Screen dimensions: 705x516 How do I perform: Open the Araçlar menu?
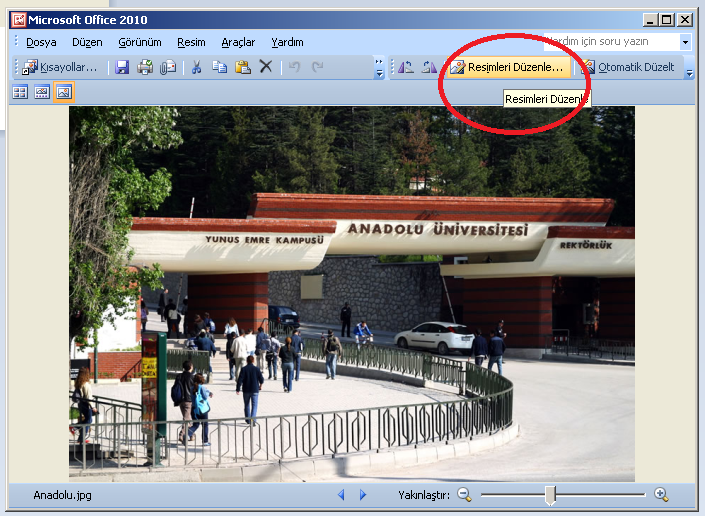click(238, 42)
